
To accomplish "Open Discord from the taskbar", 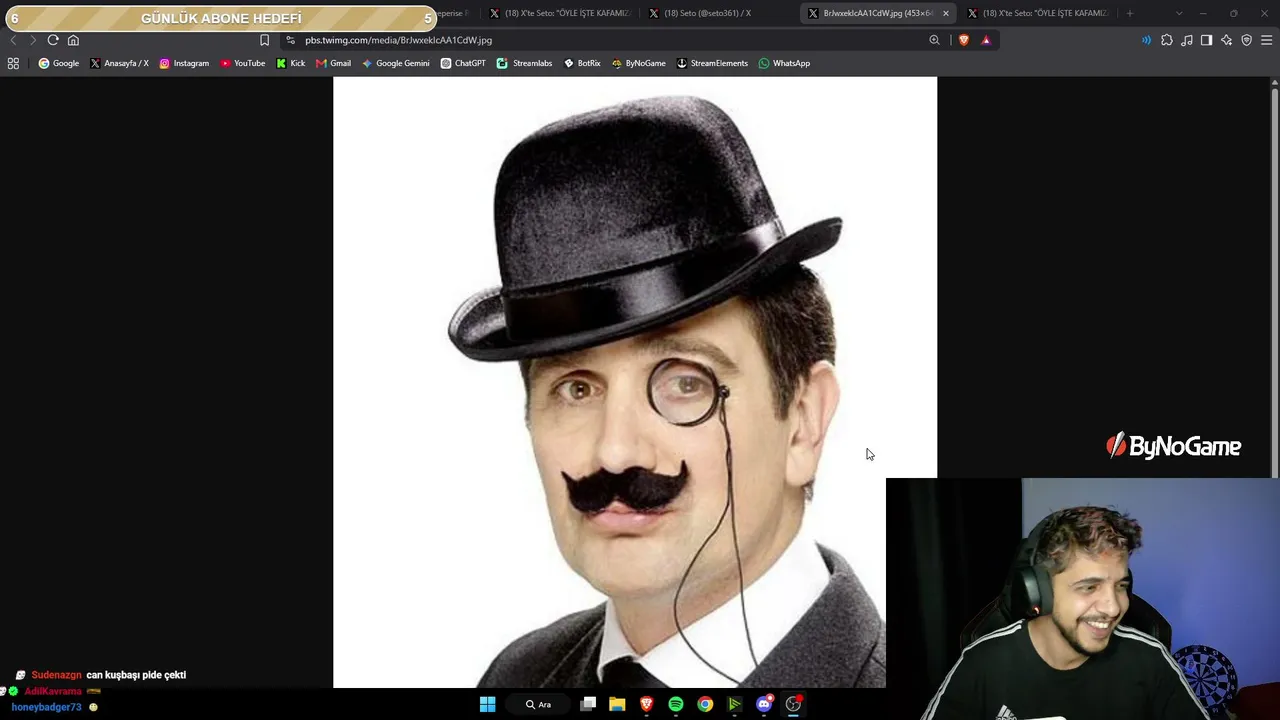I will click(764, 704).
